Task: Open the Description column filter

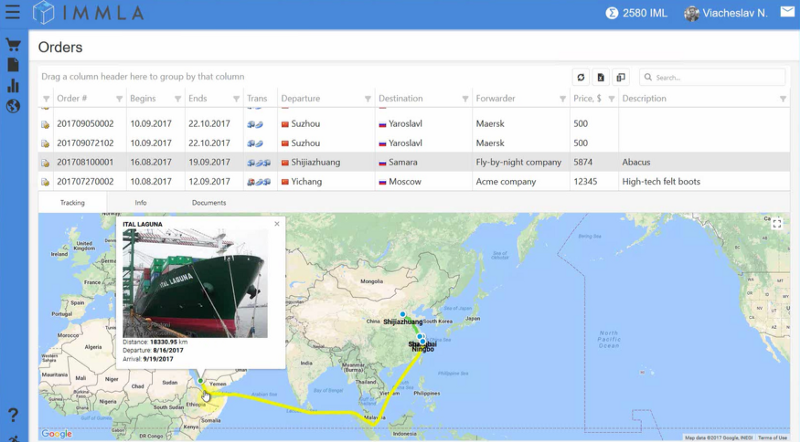Action: click(x=783, y=99)
